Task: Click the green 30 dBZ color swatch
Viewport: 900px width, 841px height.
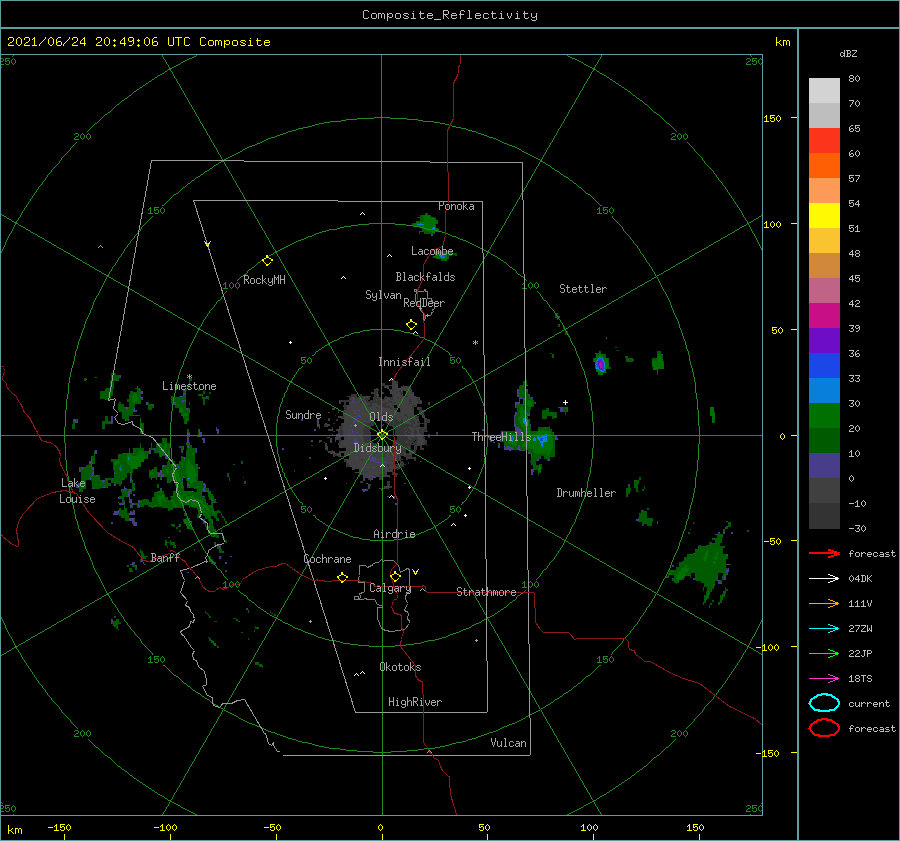Action: click(x=824, y=416)
